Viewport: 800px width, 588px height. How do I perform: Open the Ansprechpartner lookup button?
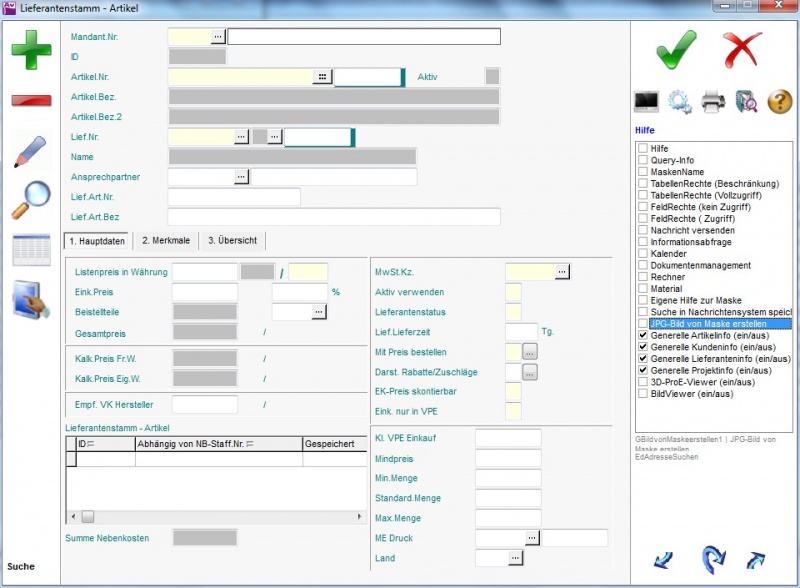pos(241,177)
